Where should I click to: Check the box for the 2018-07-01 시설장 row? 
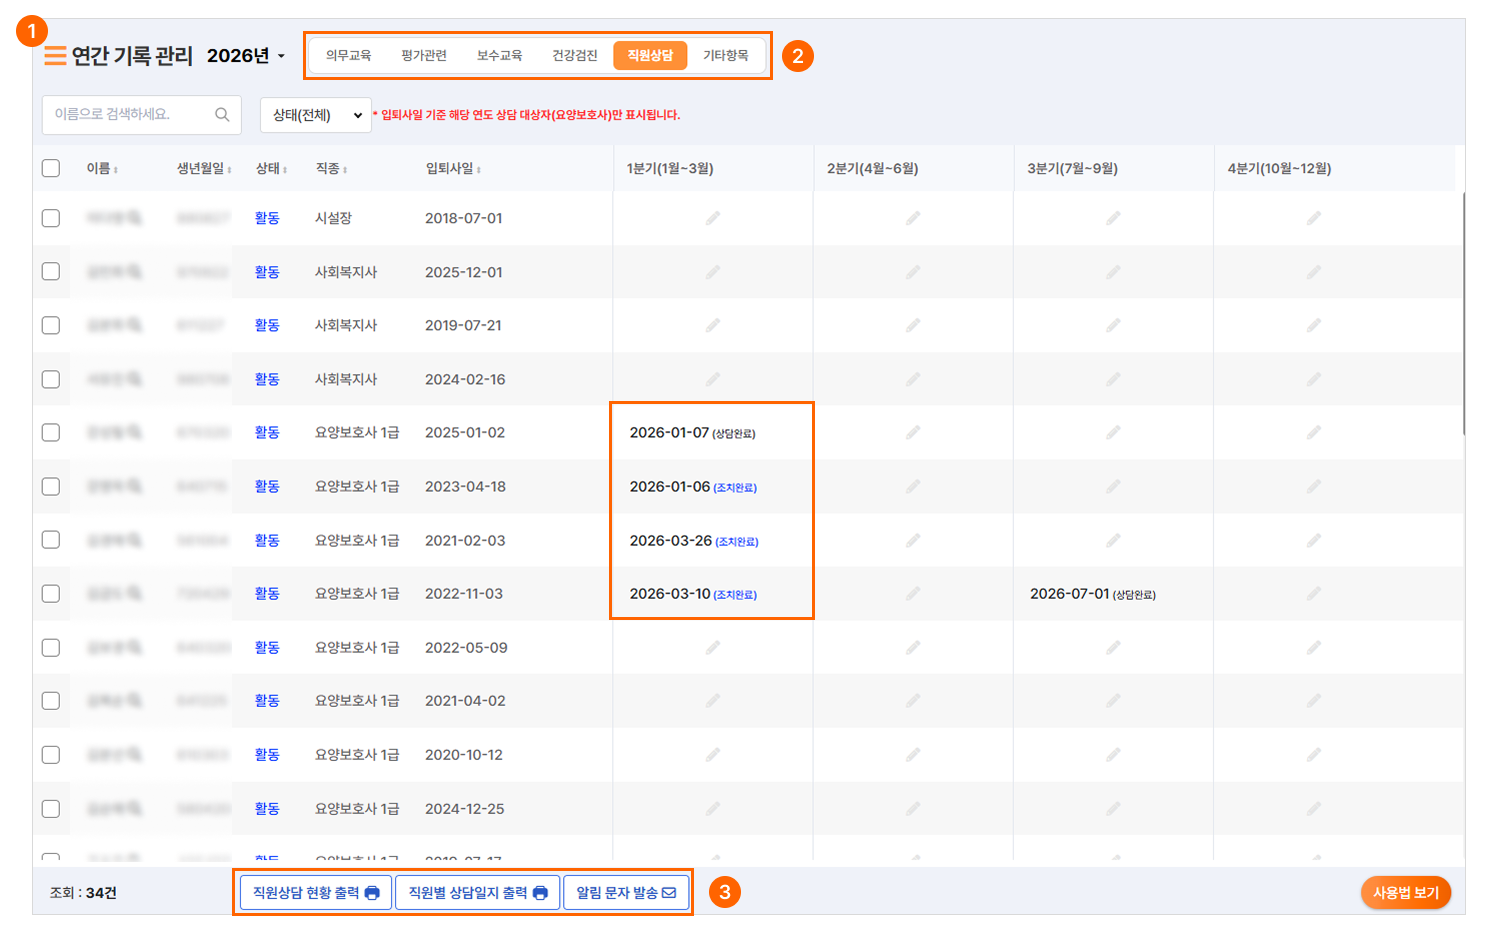coord(51,218)
